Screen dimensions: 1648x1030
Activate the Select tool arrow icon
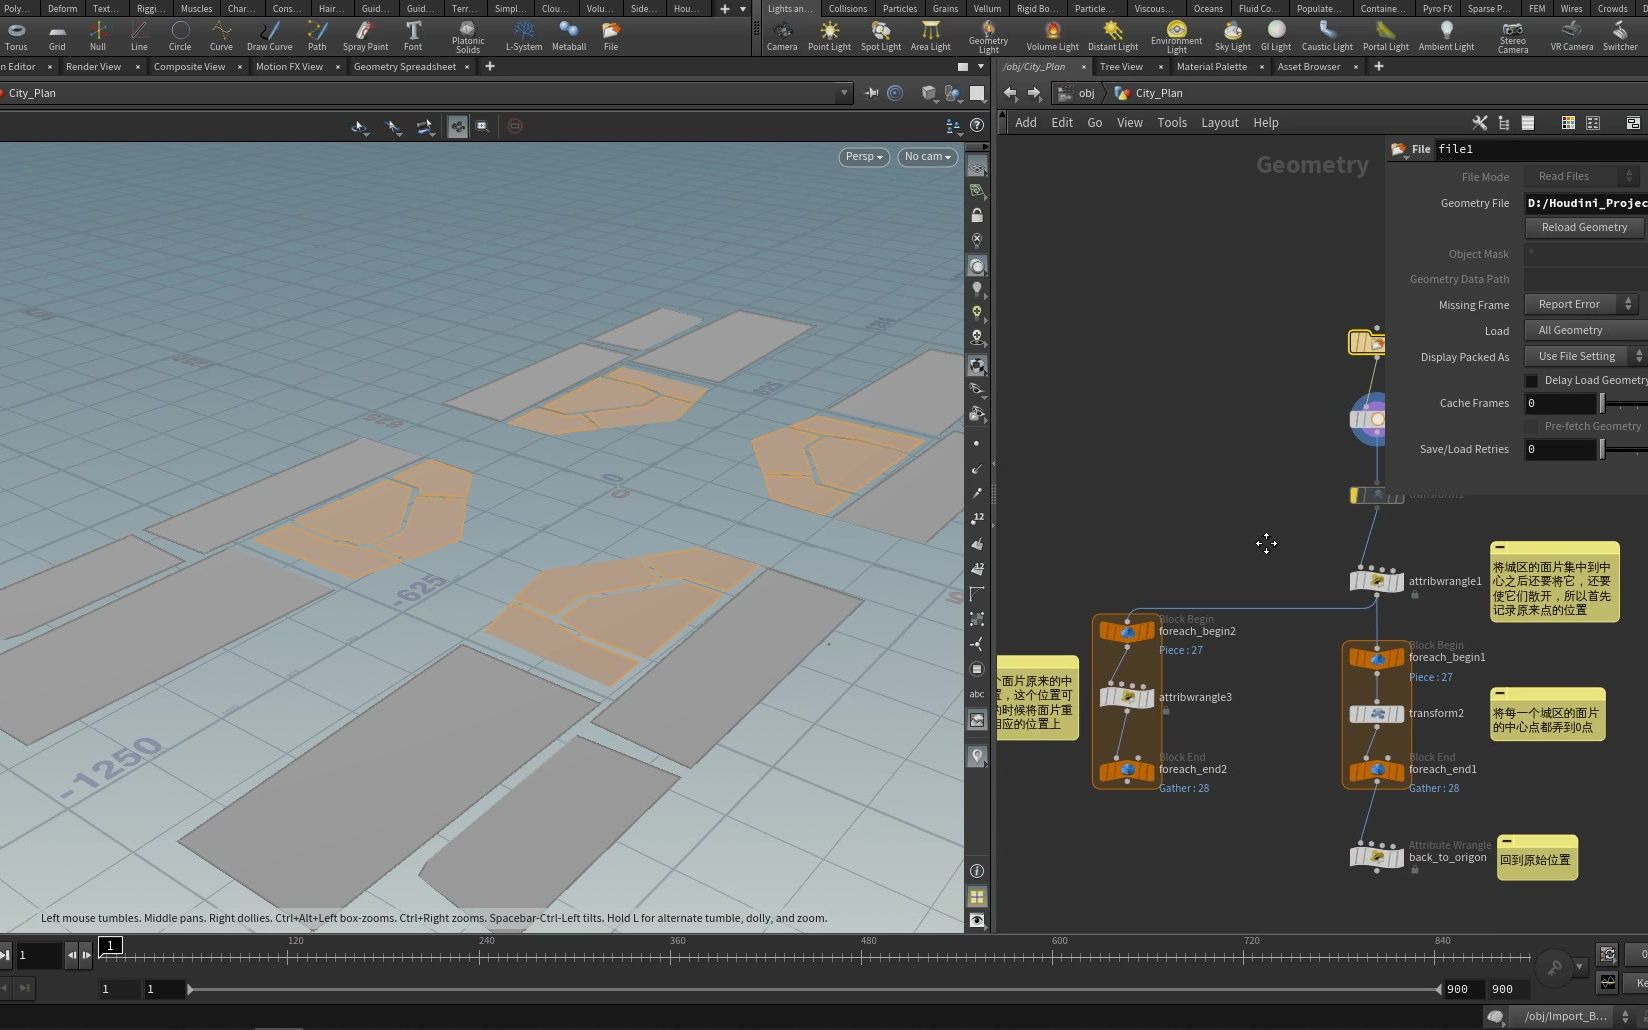tap(393, 126)
